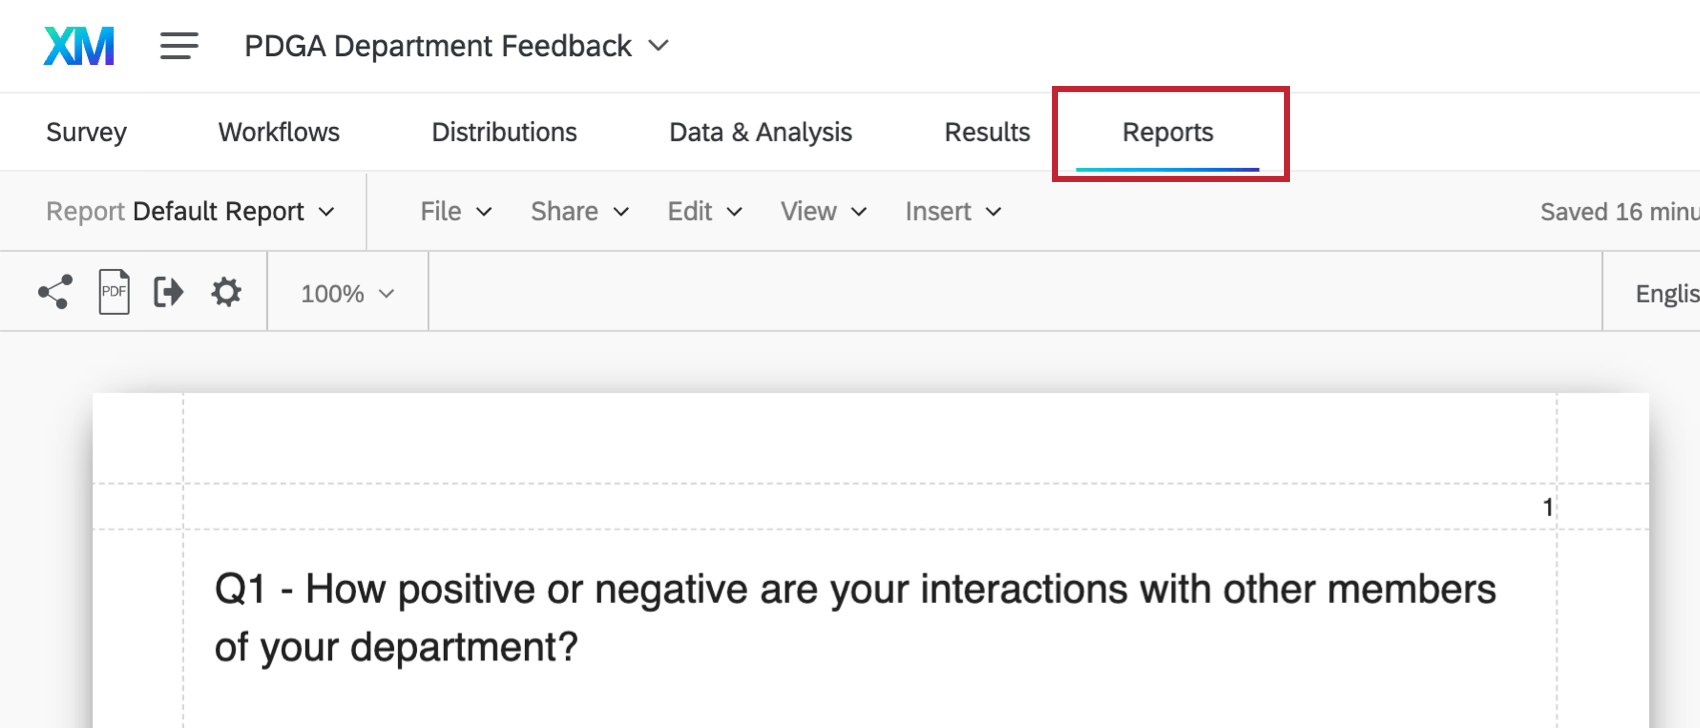
Task: Open the File menu
Action: pos(456,212)
